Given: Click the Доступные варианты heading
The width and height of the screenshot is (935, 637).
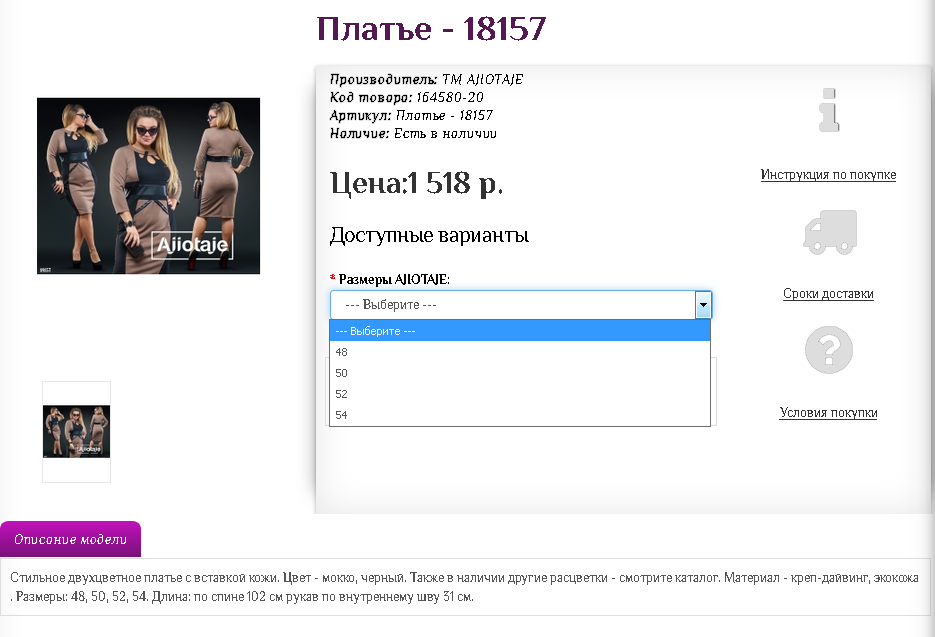Looking at the screenshot, I should 429,235.
